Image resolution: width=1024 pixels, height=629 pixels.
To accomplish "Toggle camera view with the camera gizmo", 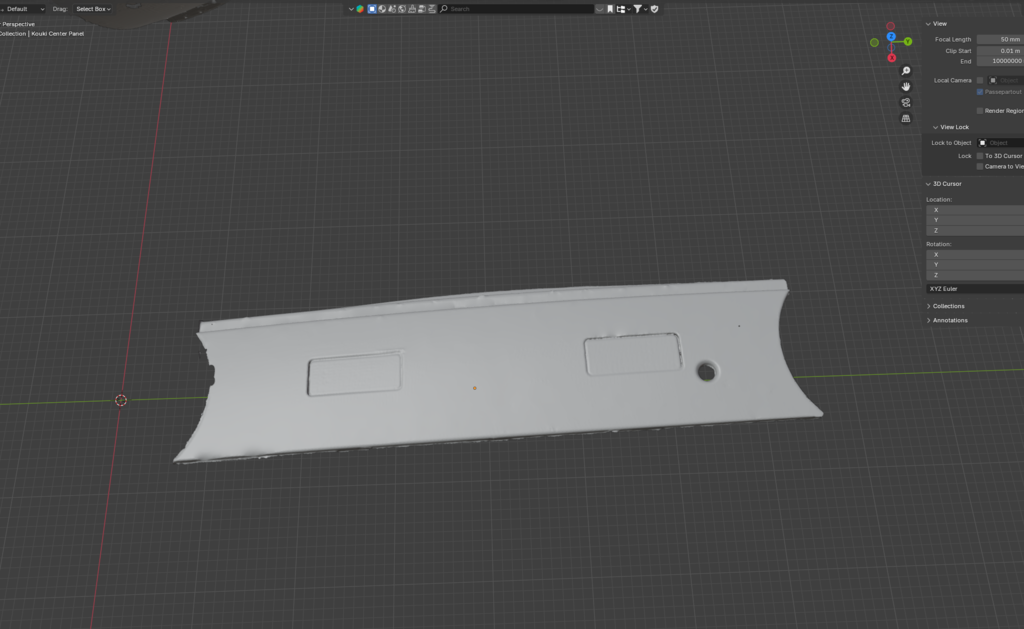I will 906,103.
